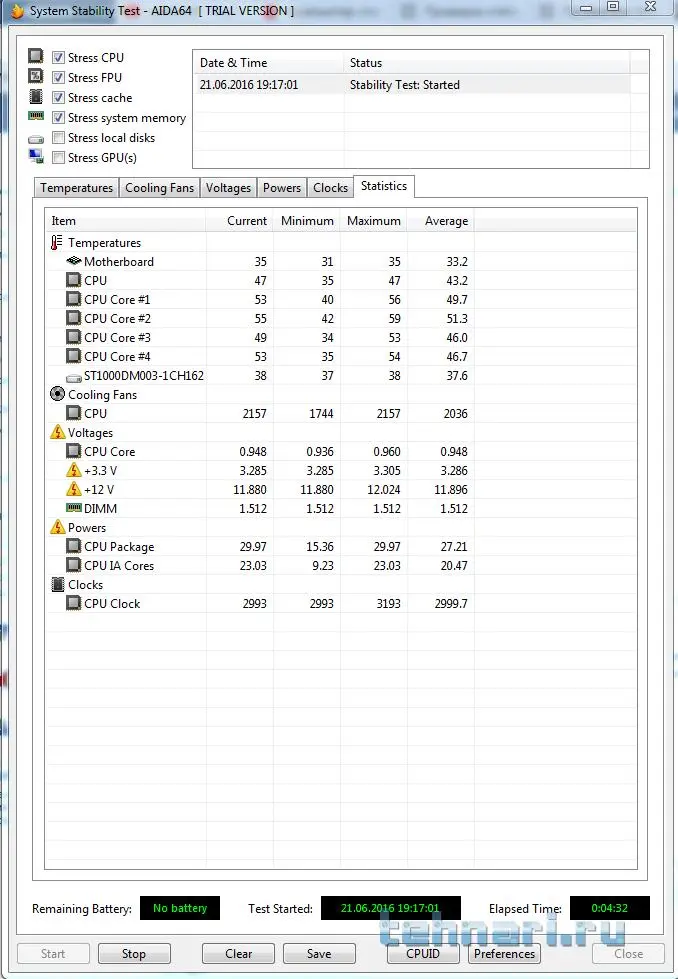Screen dimensions: 678x979
Task: Open the Voltages tab
Action: 228,188
